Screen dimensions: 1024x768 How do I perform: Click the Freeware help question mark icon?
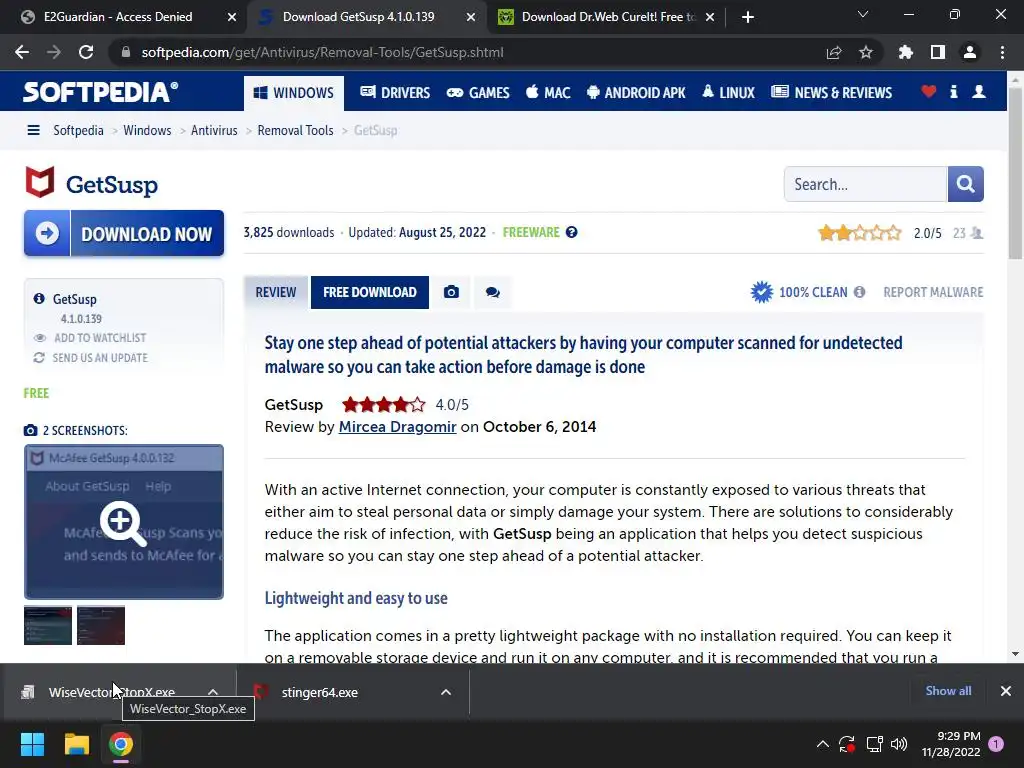[571, 232]
